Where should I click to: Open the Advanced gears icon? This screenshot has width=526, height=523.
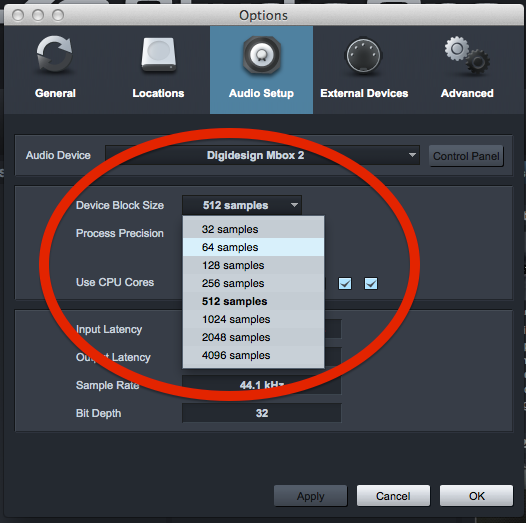coord(467,55)
